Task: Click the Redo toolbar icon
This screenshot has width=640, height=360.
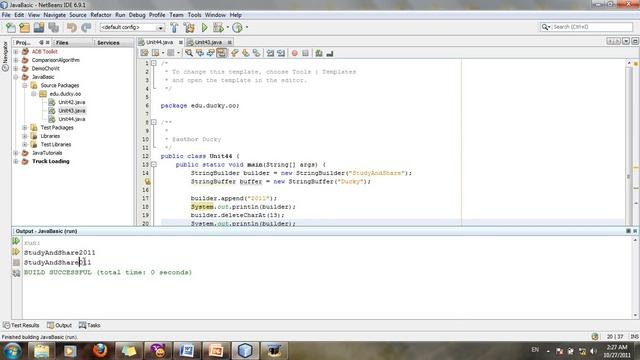Action: (x=86, y=27)
